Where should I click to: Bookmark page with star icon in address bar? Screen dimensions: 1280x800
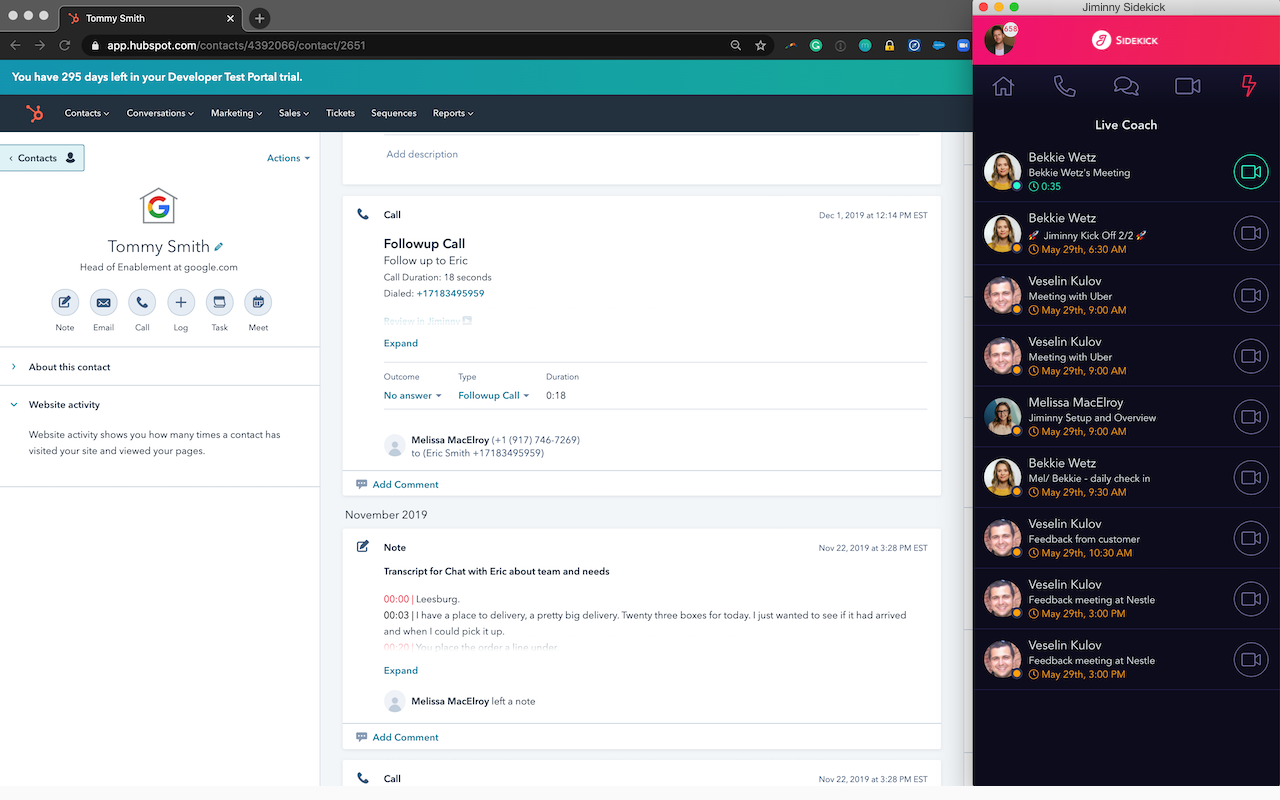coord(760,45)
